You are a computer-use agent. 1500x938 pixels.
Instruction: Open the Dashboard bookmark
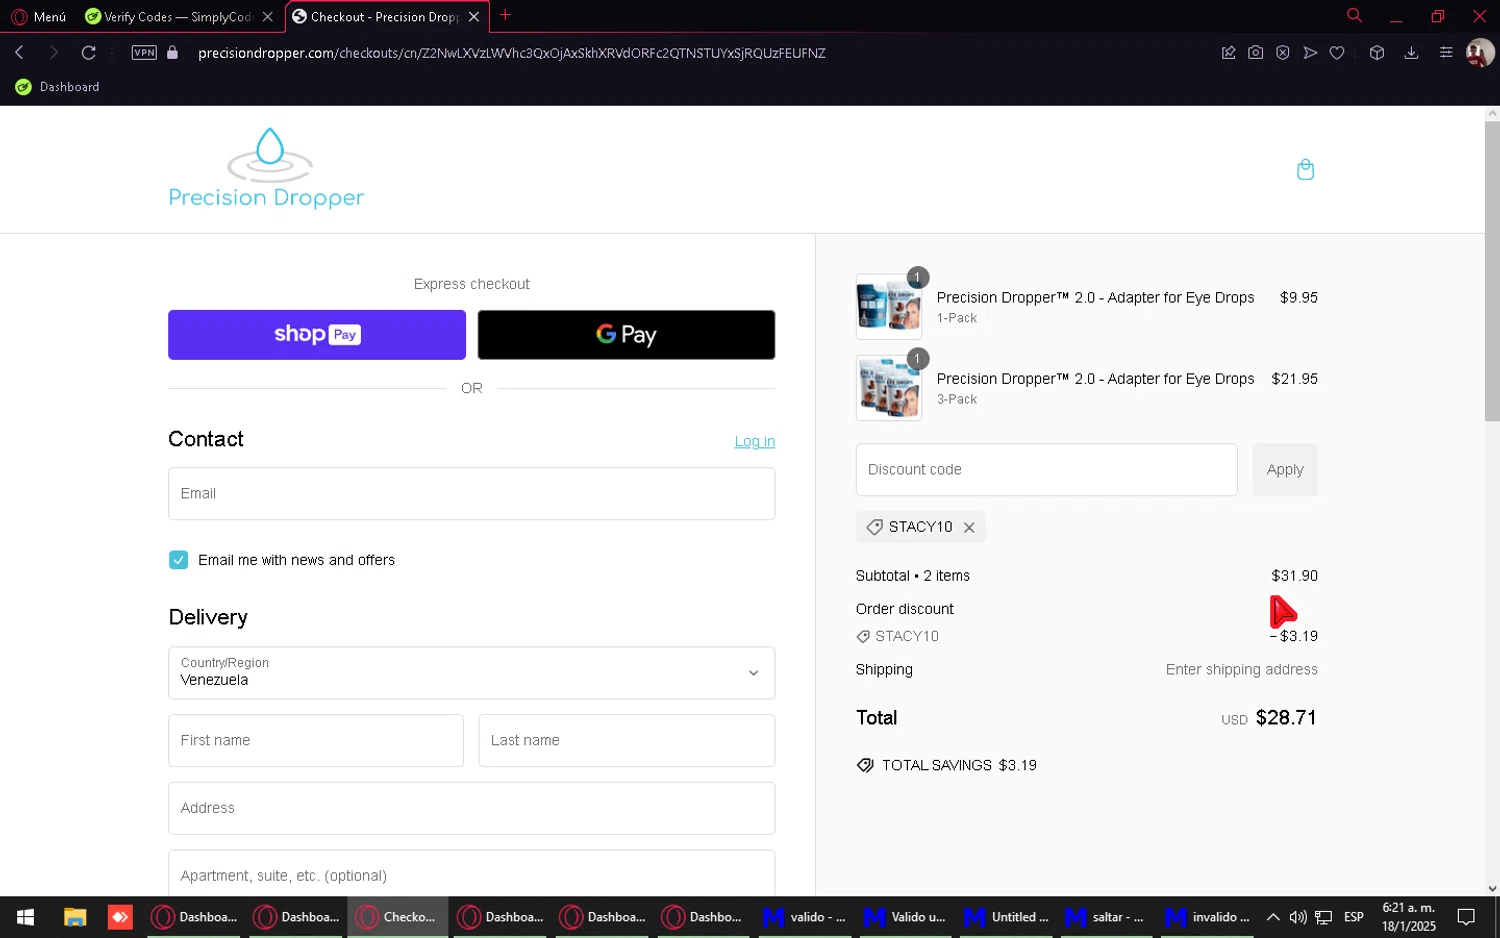tap(58, 87)
